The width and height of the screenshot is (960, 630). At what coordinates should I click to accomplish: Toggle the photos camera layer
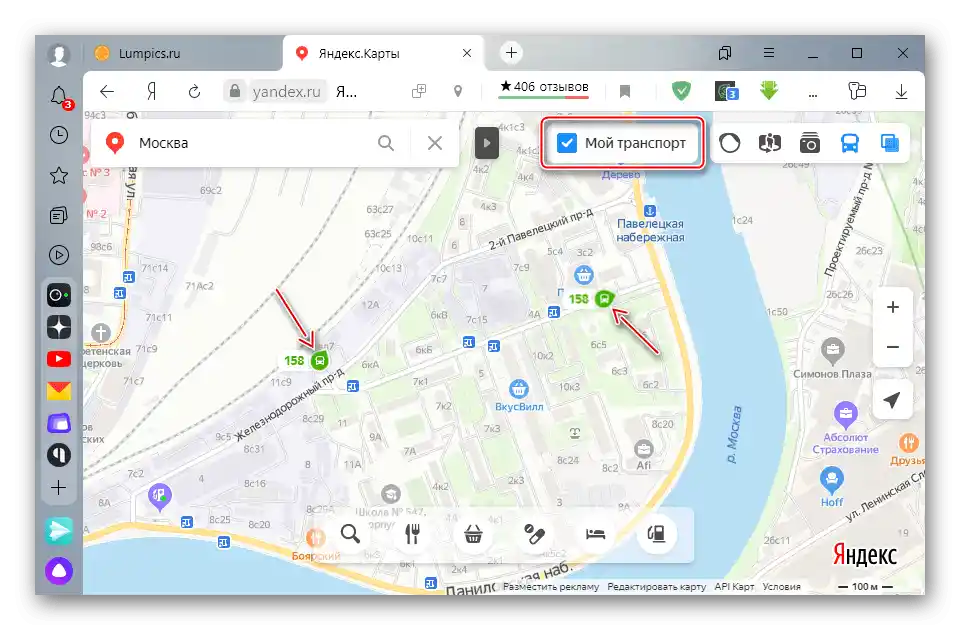coord(809,143)
